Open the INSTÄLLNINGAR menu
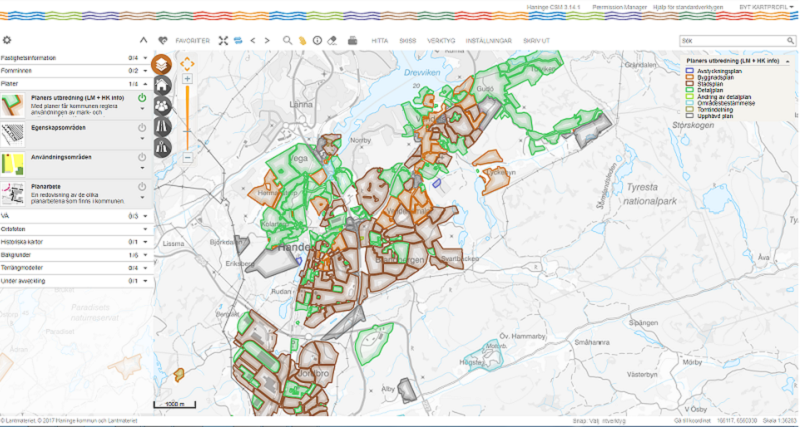The height and width of the screenshot is (427, 800). (489, 40)
